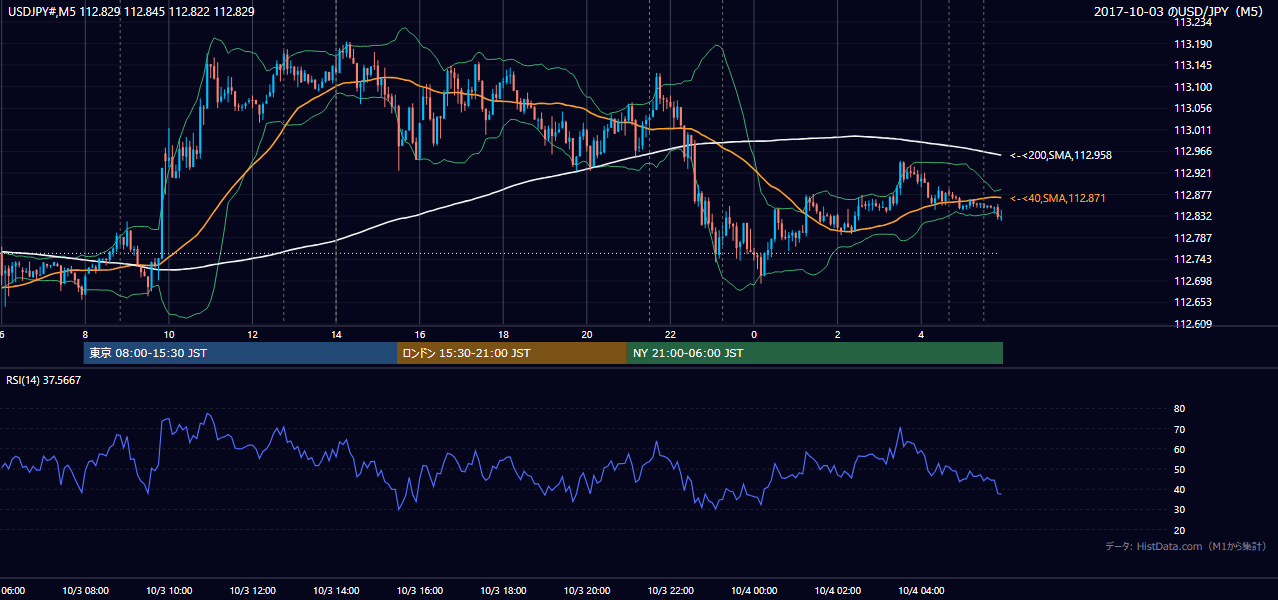Click RSI axis level 40
Viewport: 1278px width, 600px height.
pos(1179,489)
